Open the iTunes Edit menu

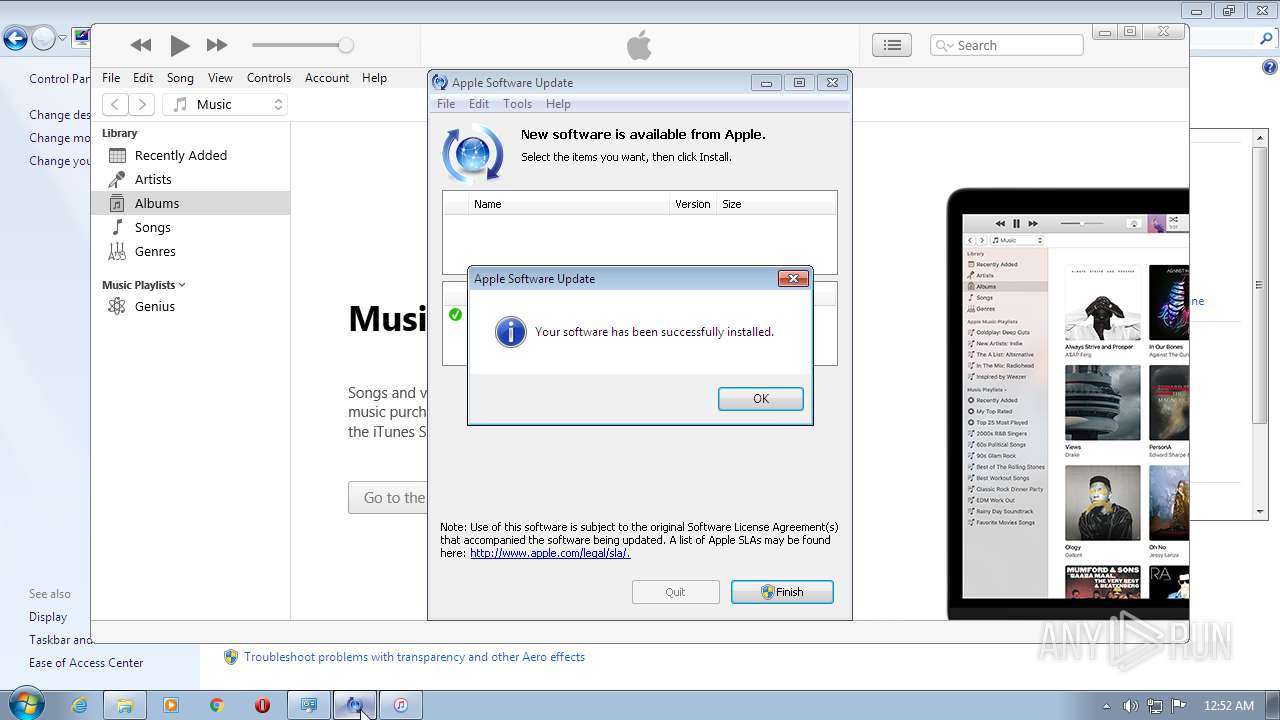(143, 78)
